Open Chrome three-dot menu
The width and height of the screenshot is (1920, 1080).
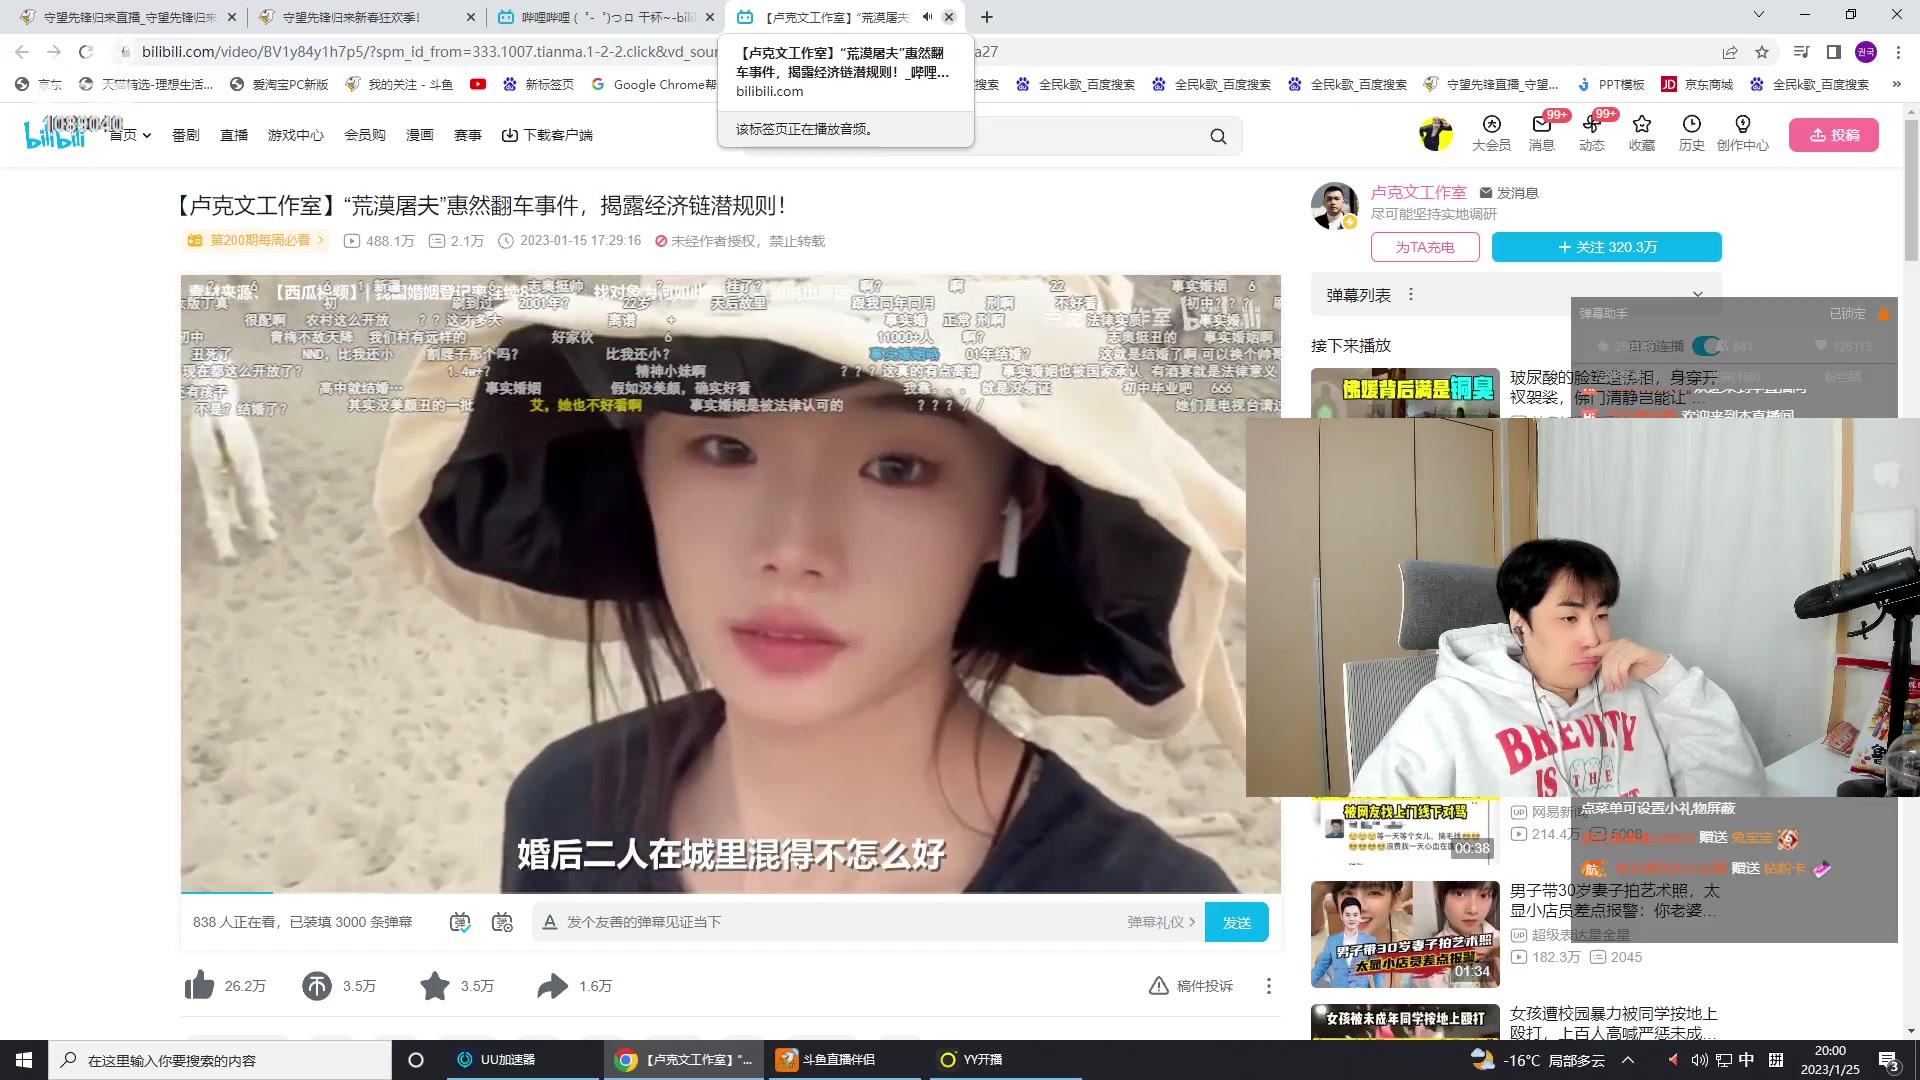(x=1899, y=52)
